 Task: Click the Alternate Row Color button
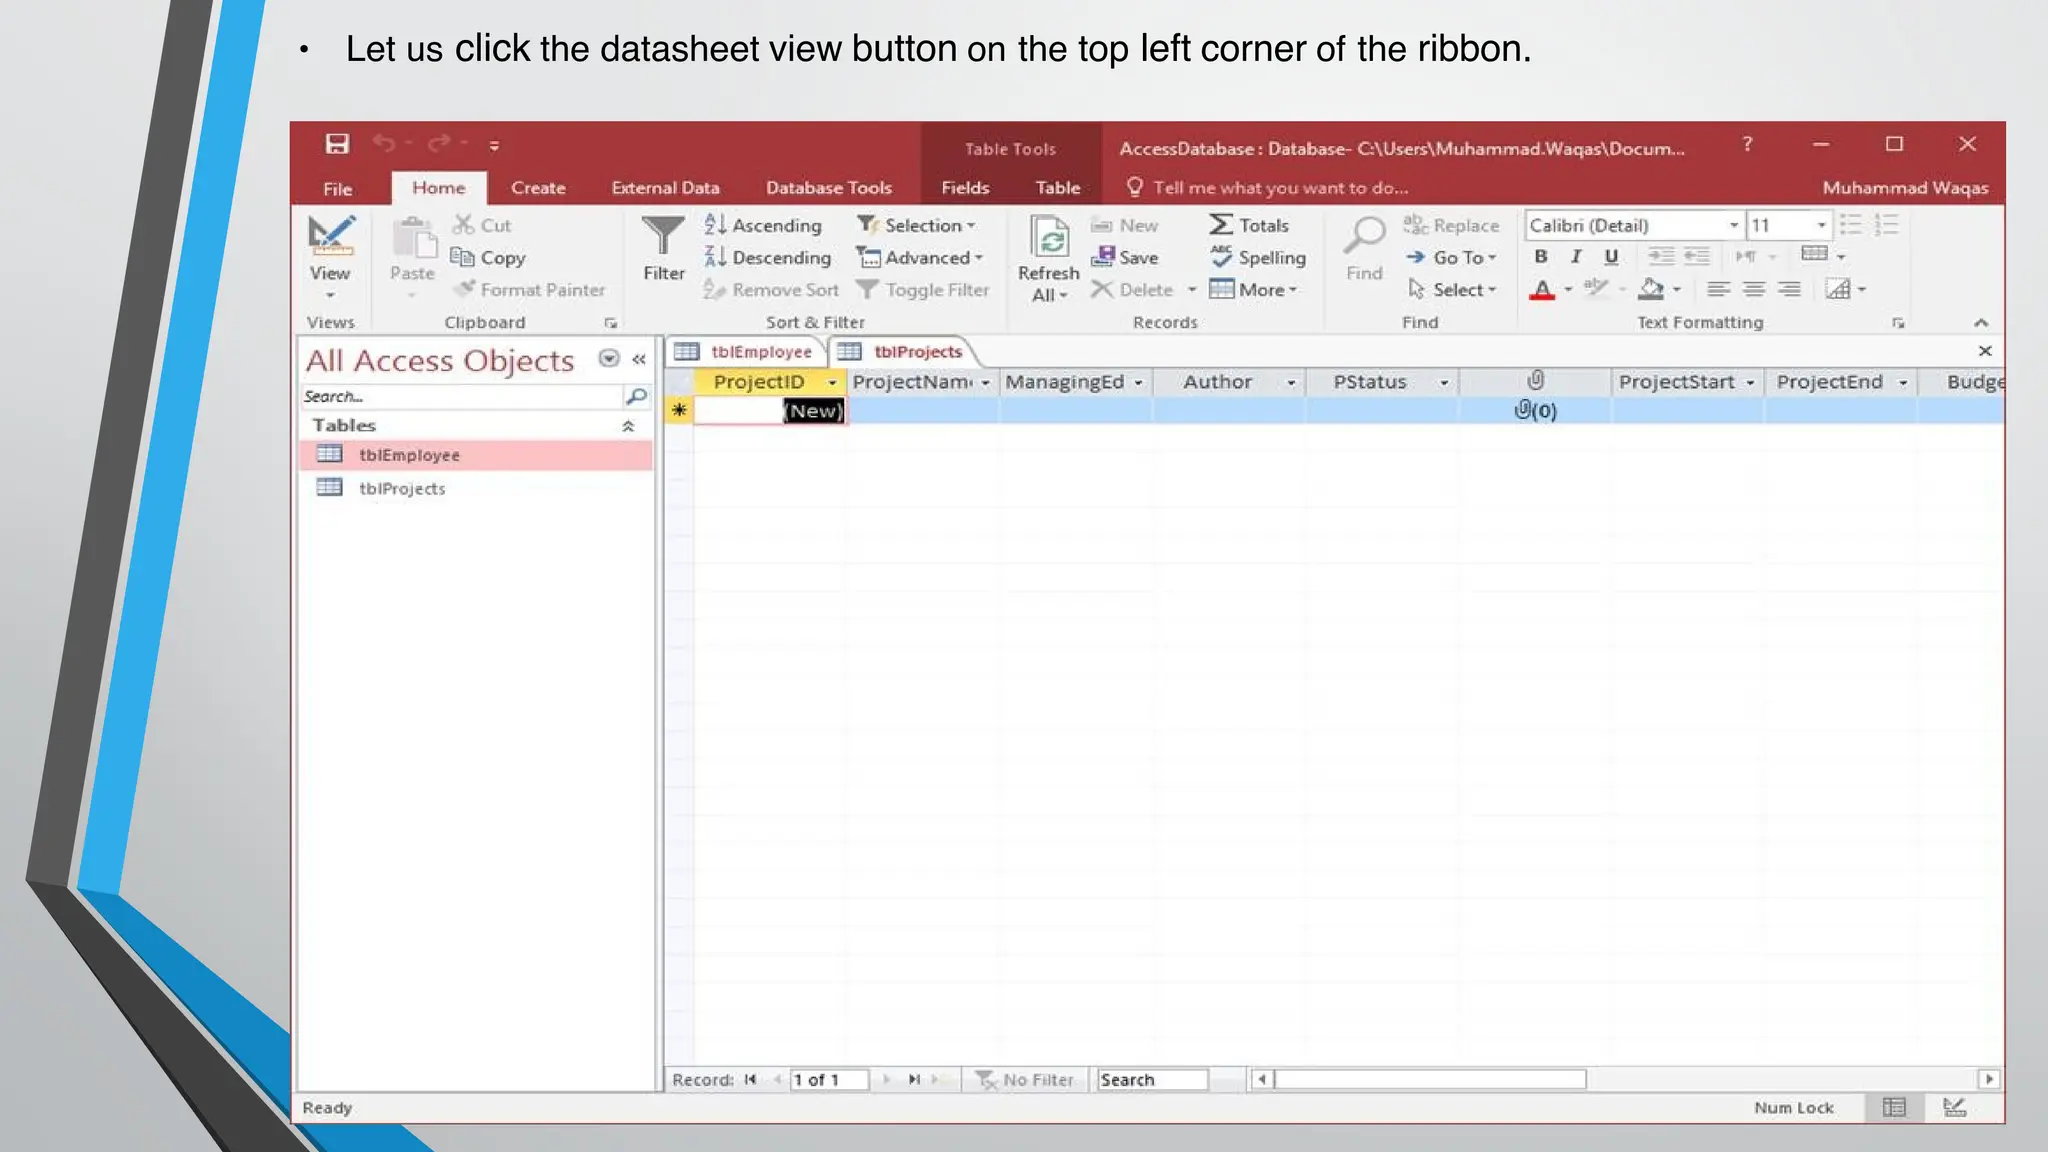[x=1837, y=290]
